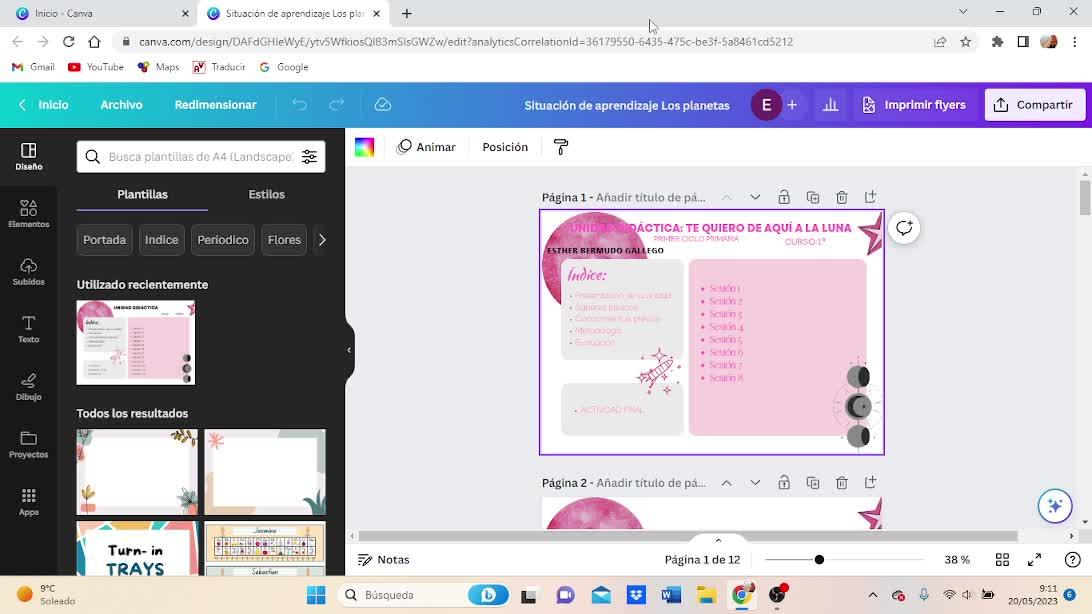
Task: Open the background color swatch
Action: [x=364, y=147]
